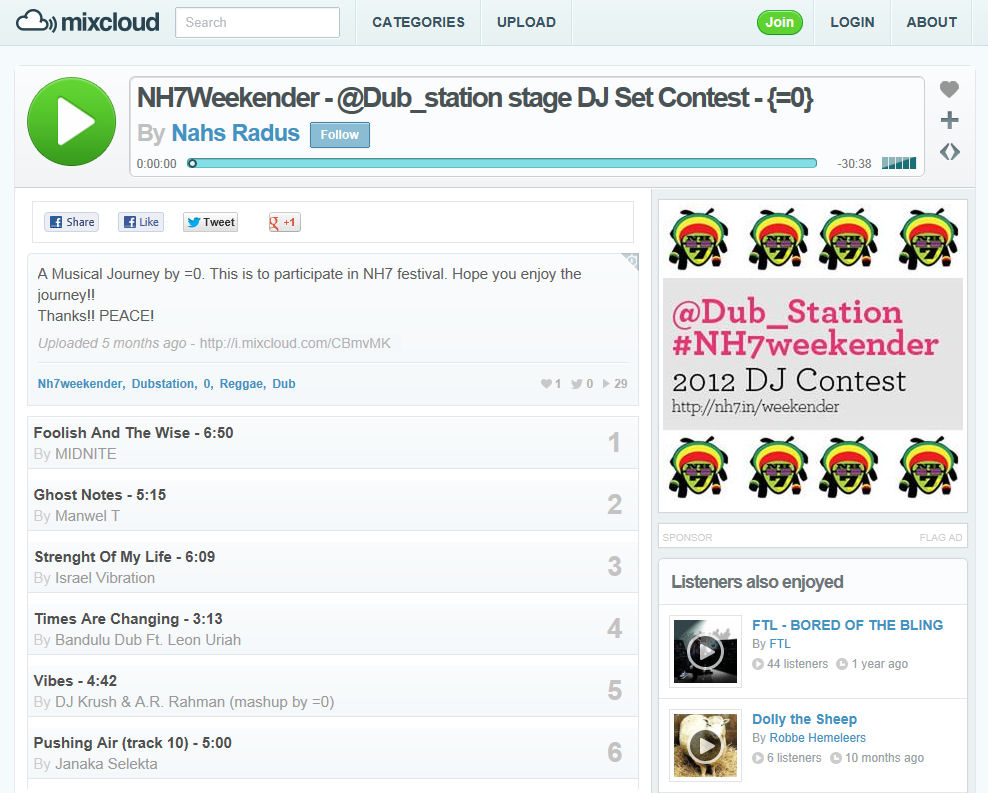Open the FTL artist link

[x=779, y=644]
